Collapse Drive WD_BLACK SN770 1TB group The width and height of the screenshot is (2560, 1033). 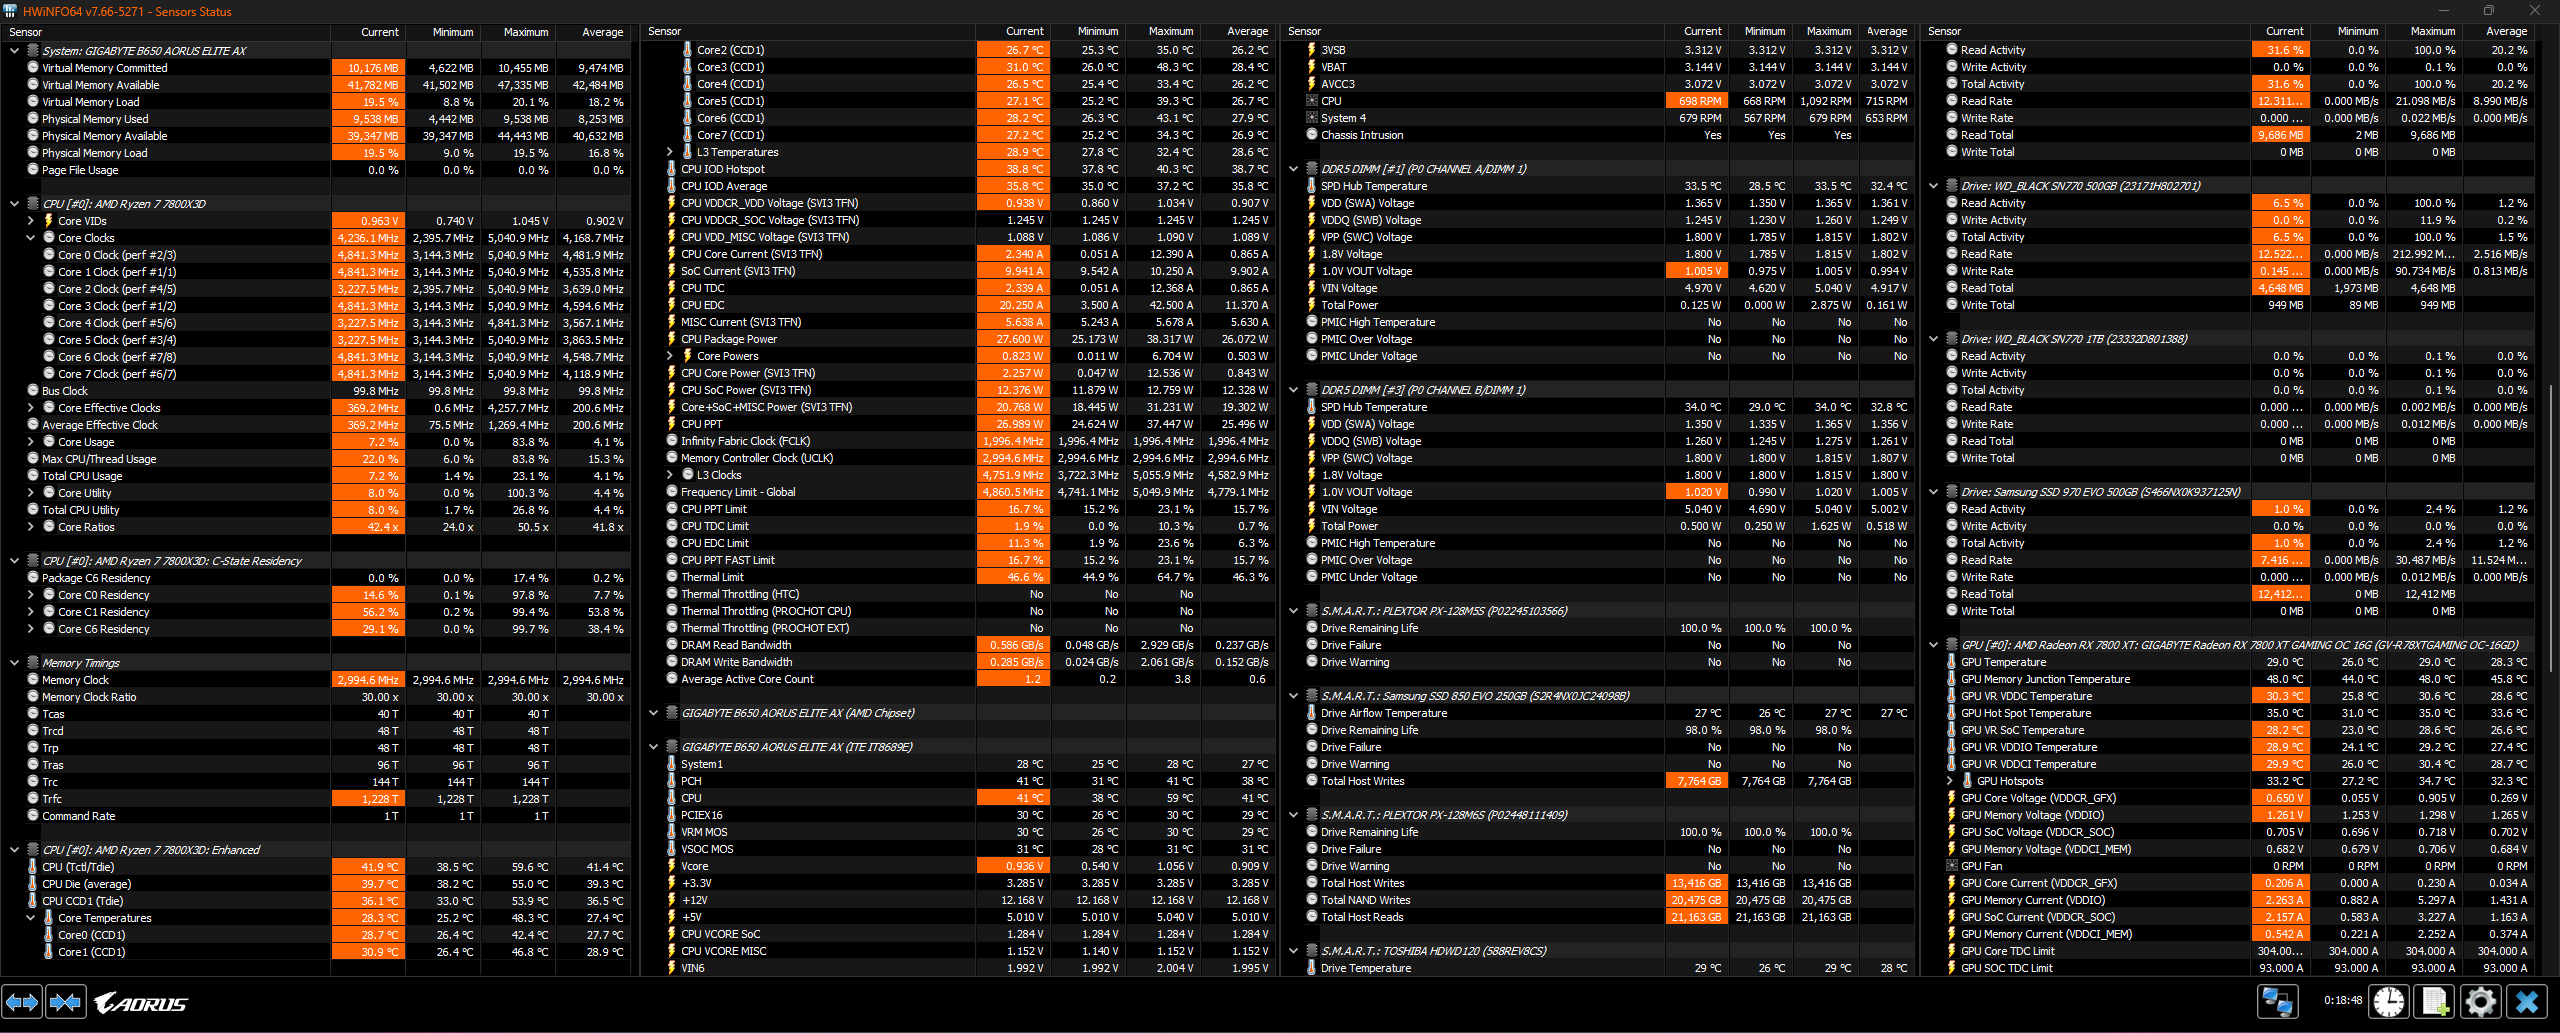click(x=1933, y=339)
